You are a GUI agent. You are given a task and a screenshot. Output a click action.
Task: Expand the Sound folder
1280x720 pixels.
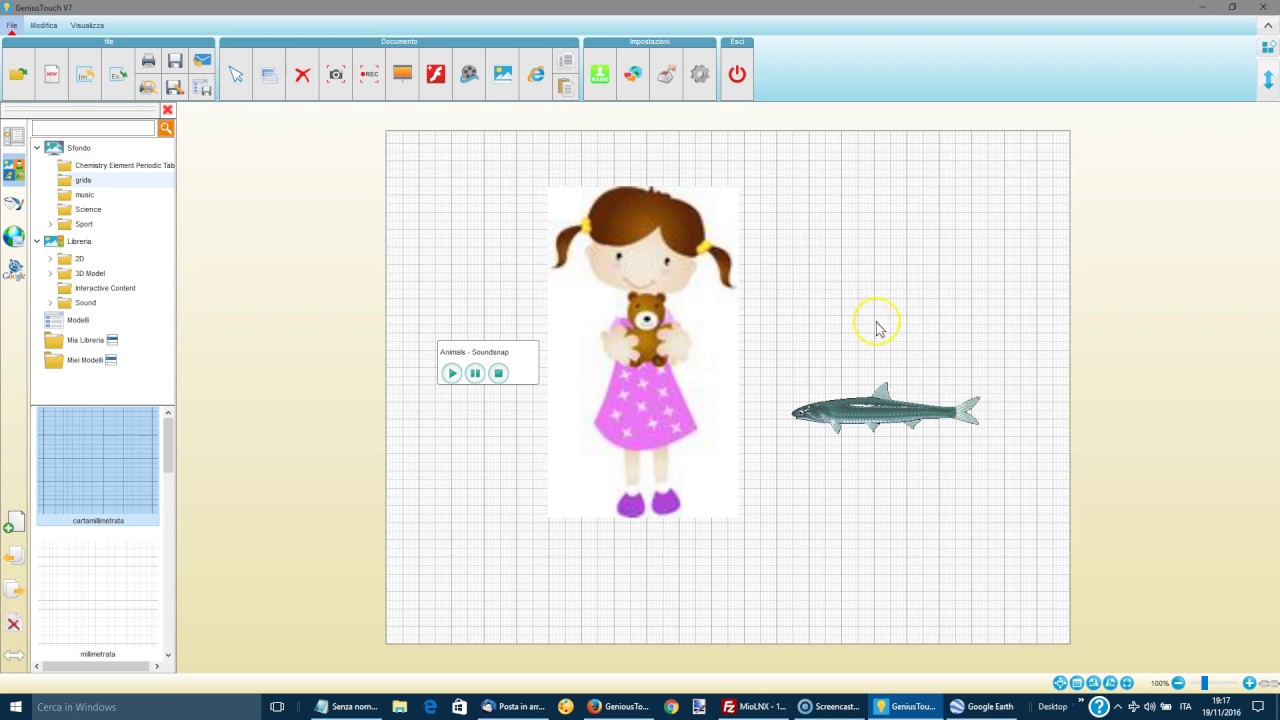(50, 303)
